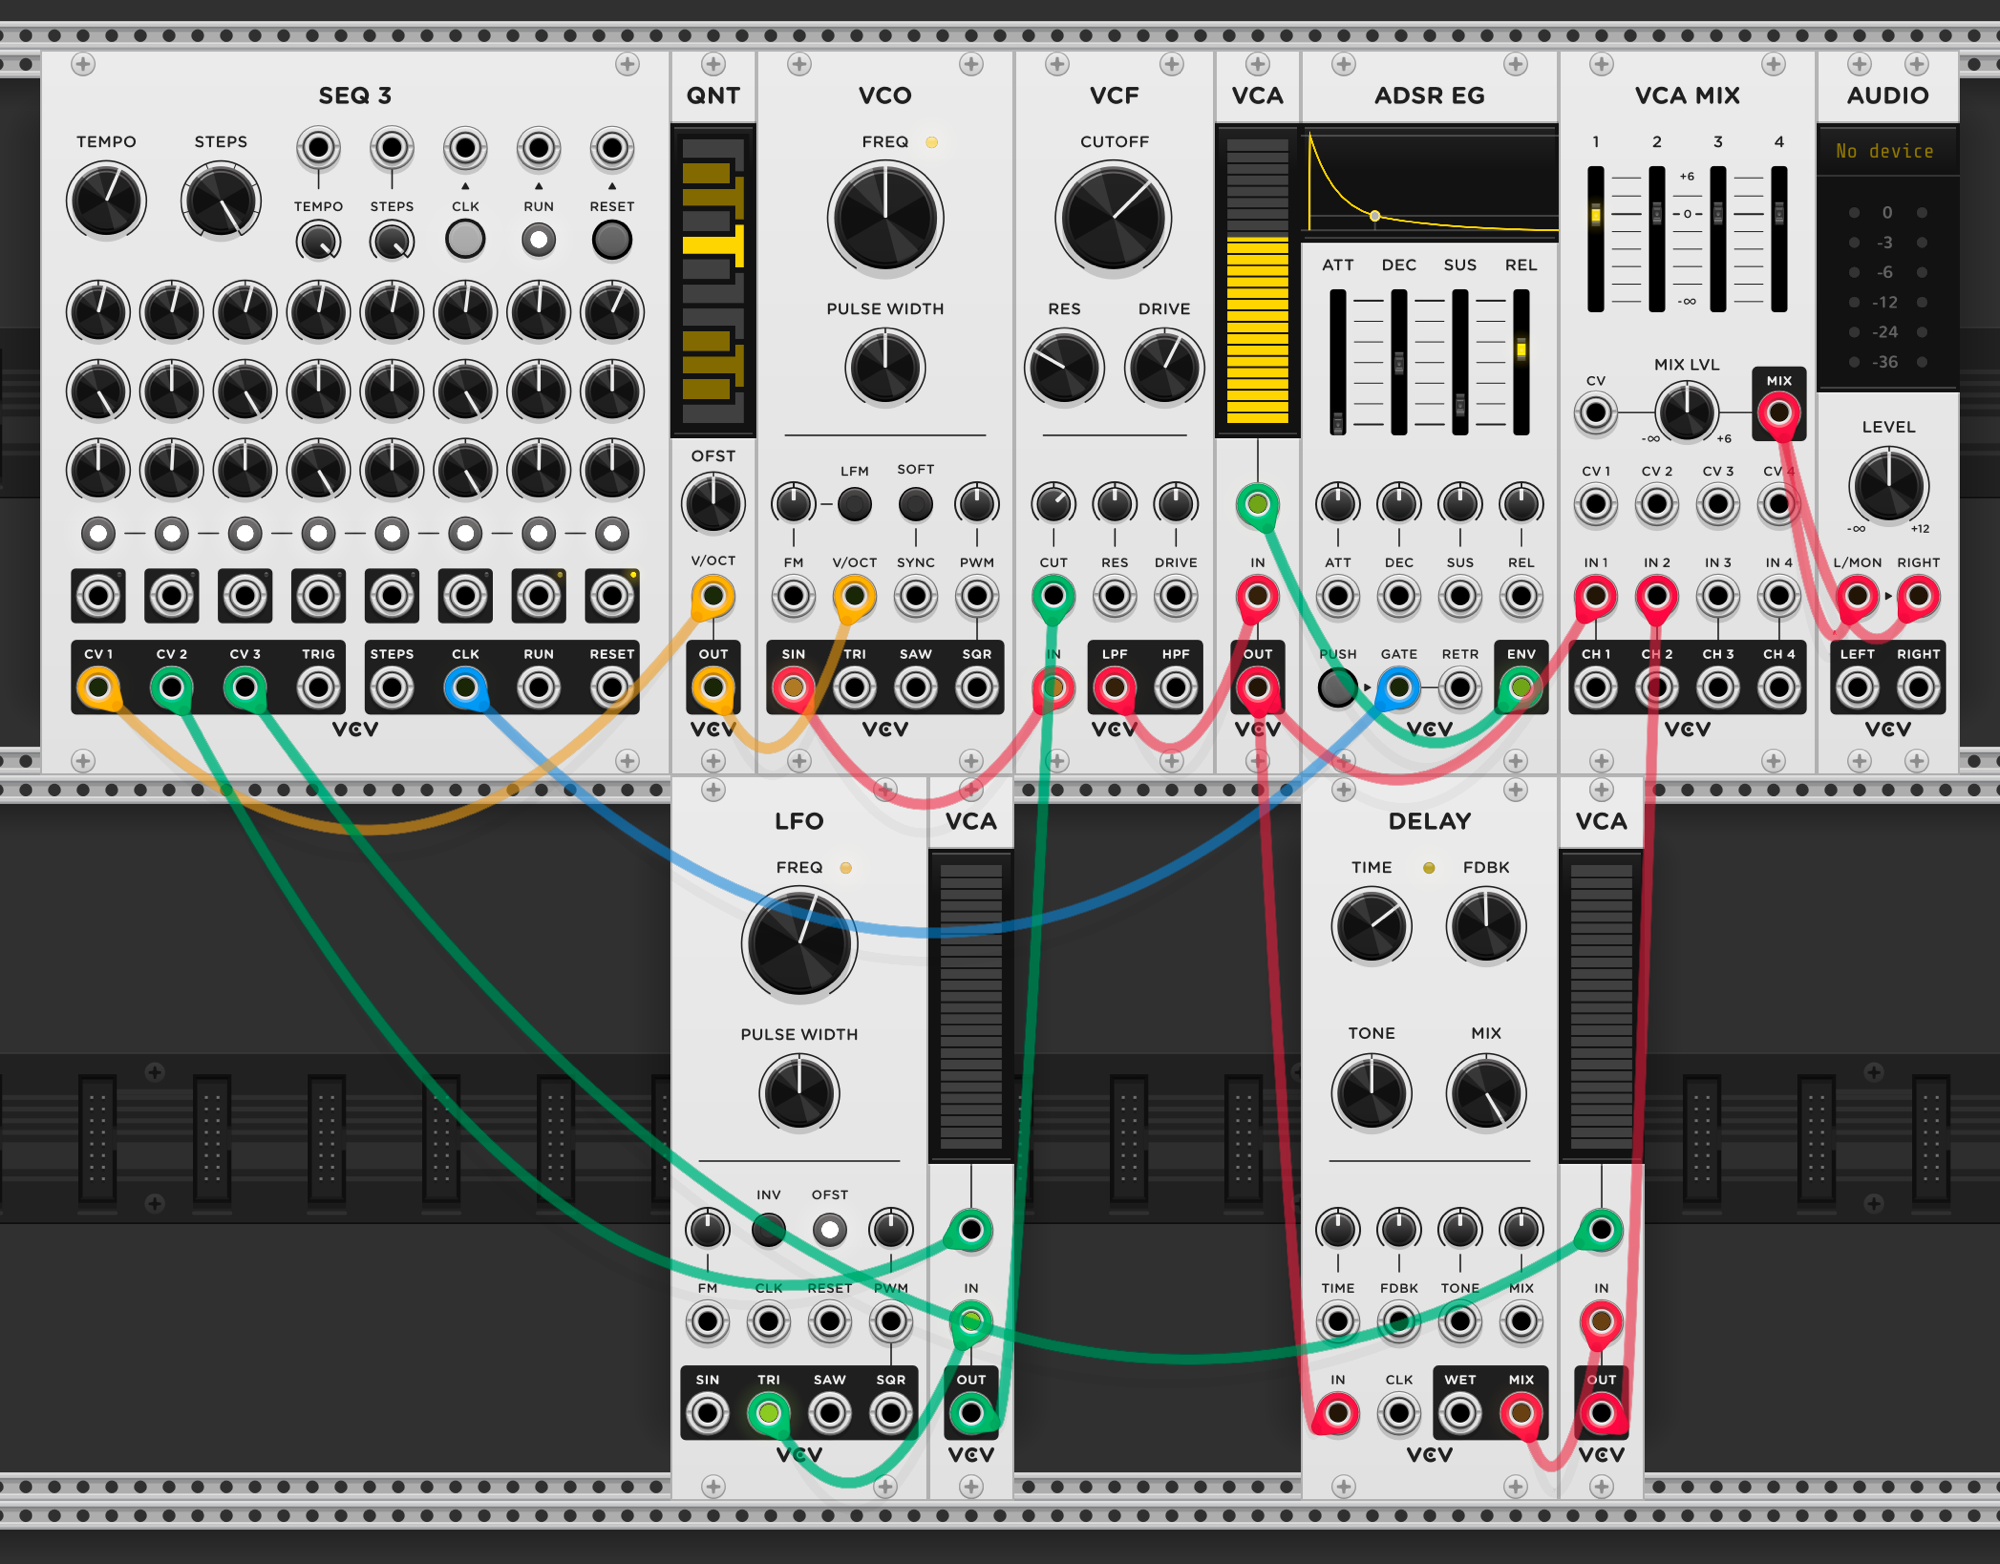This screenshot has width=2000, height=1564.
Task: Click LFO SIN output jack
Action: point(707,1413)
